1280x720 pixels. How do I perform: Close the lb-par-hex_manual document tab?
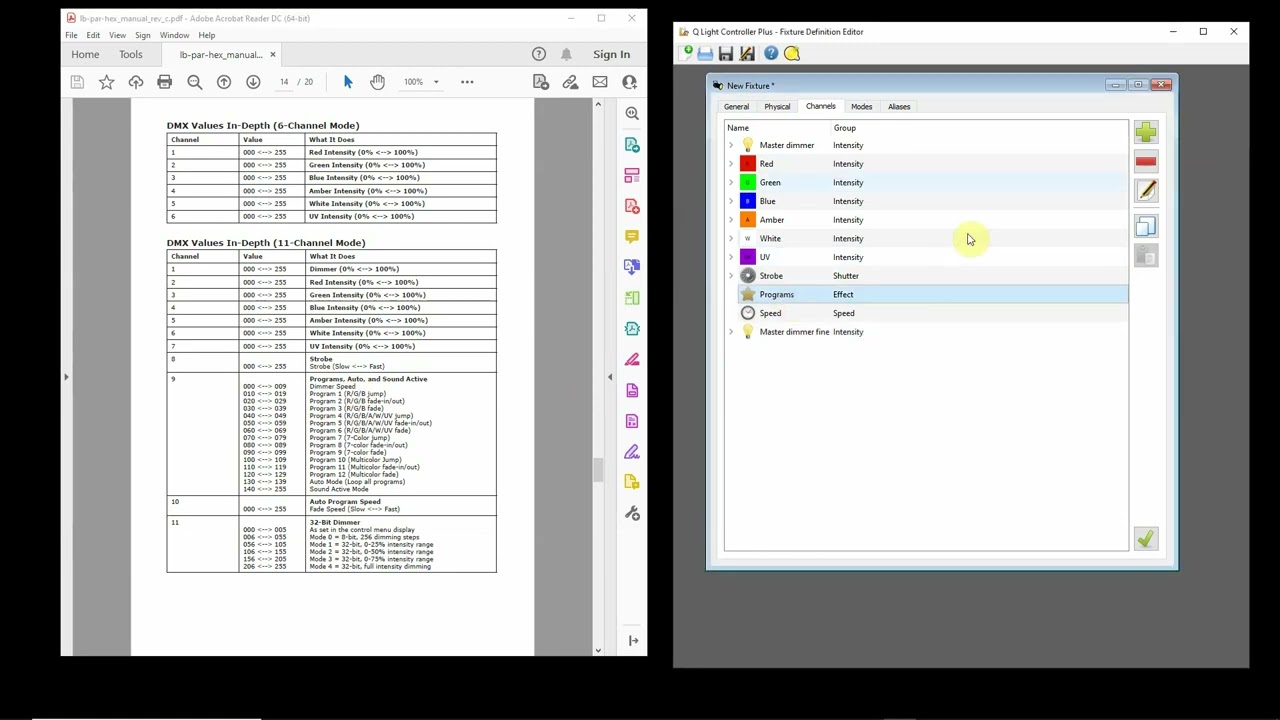click(273, 54)
